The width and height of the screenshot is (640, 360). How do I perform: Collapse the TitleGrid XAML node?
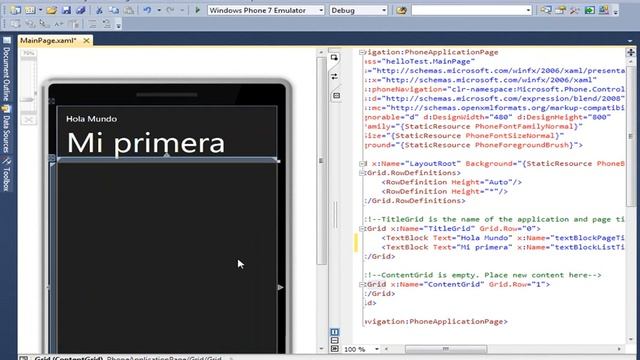coord(362,229)
